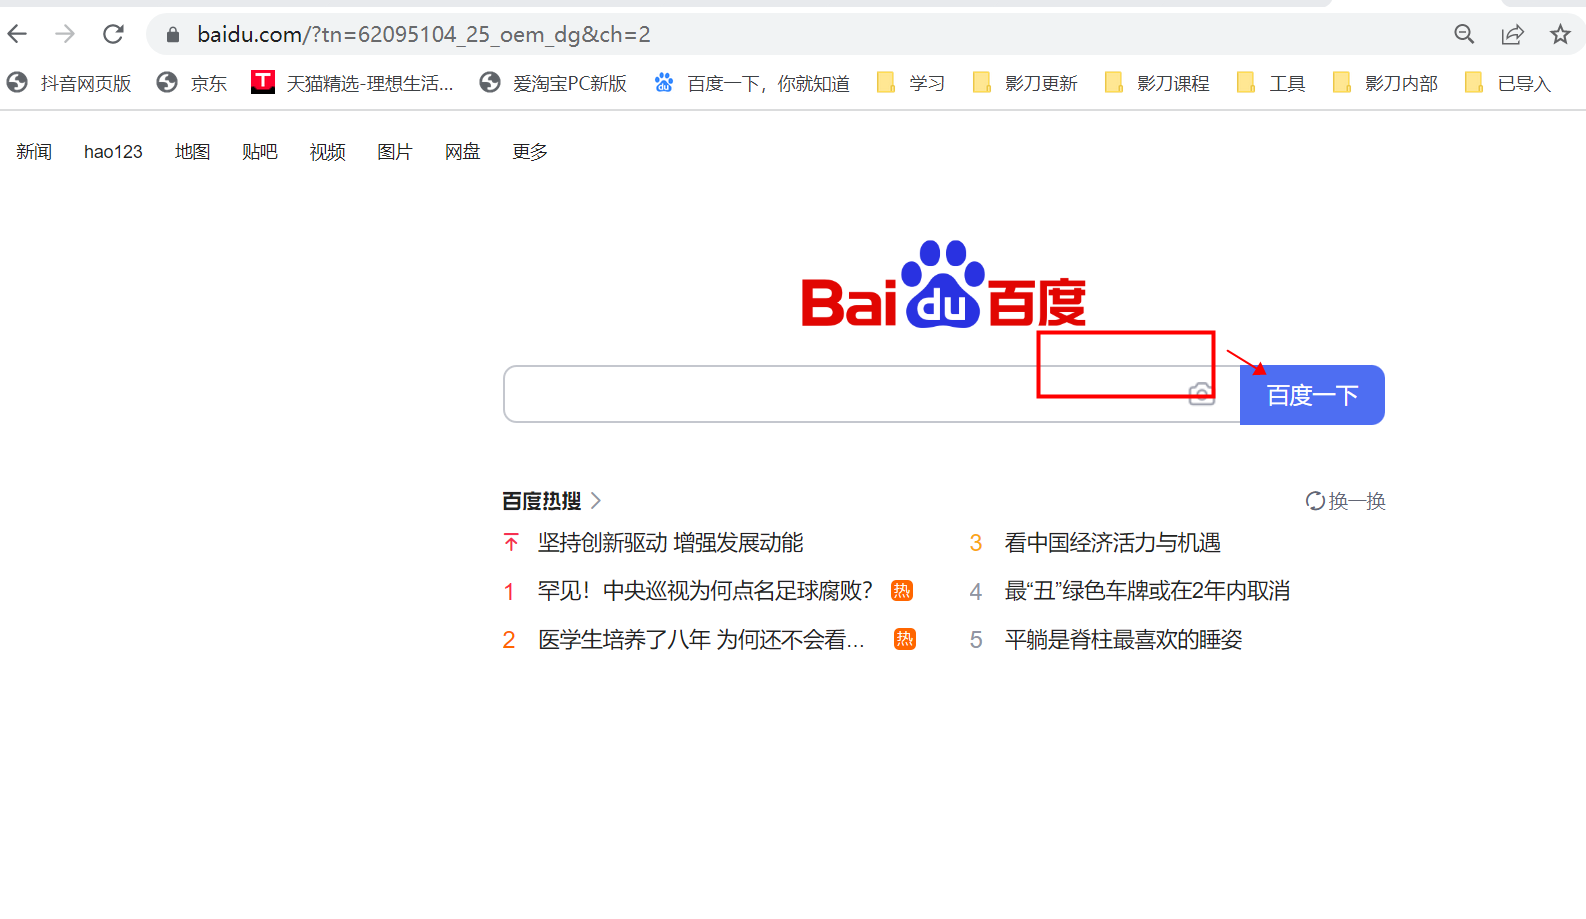1586x919 pixels.
Task: Open 坚持创新驱动 增强发展动能 hot search
Action: click(x=671, y=543)
